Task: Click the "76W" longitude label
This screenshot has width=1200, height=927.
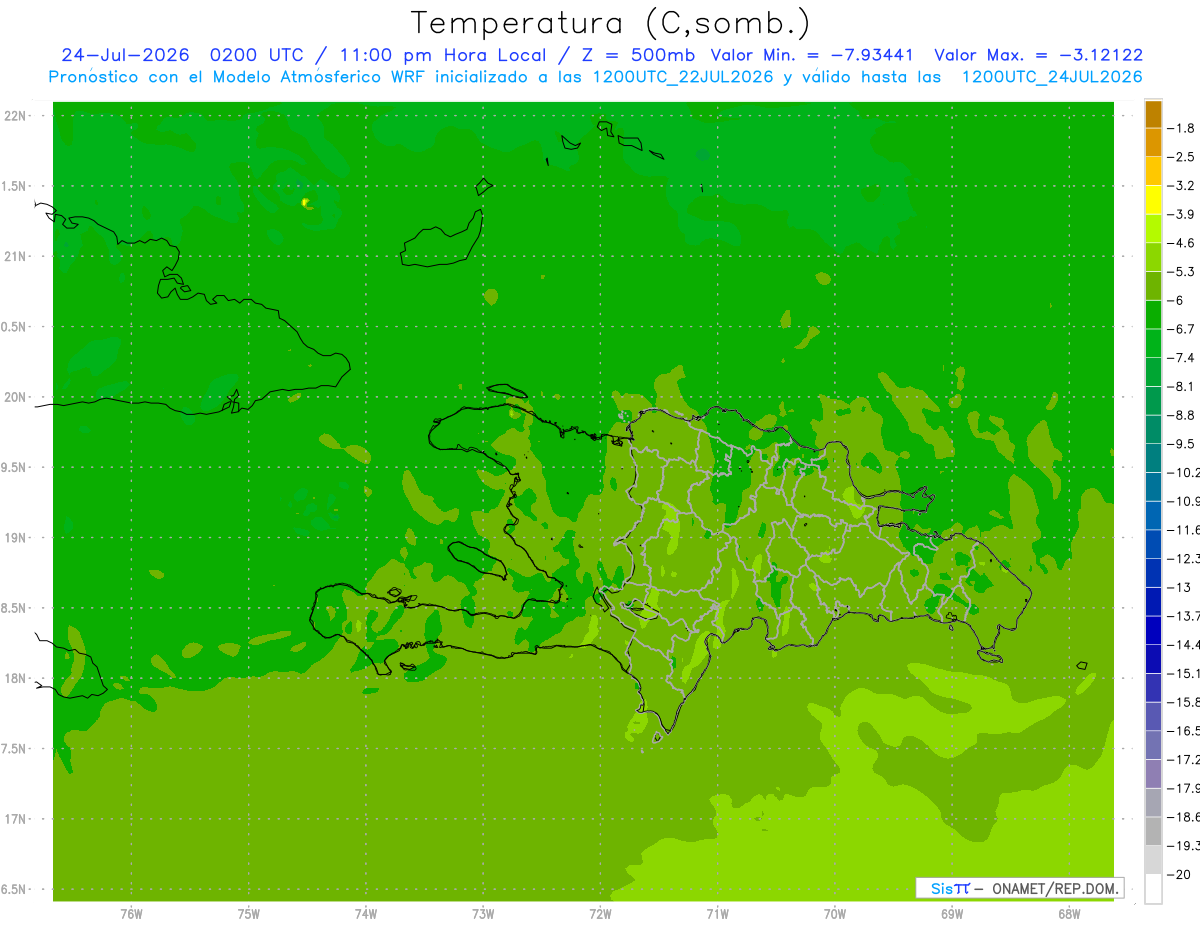Action: coord(131,914)
